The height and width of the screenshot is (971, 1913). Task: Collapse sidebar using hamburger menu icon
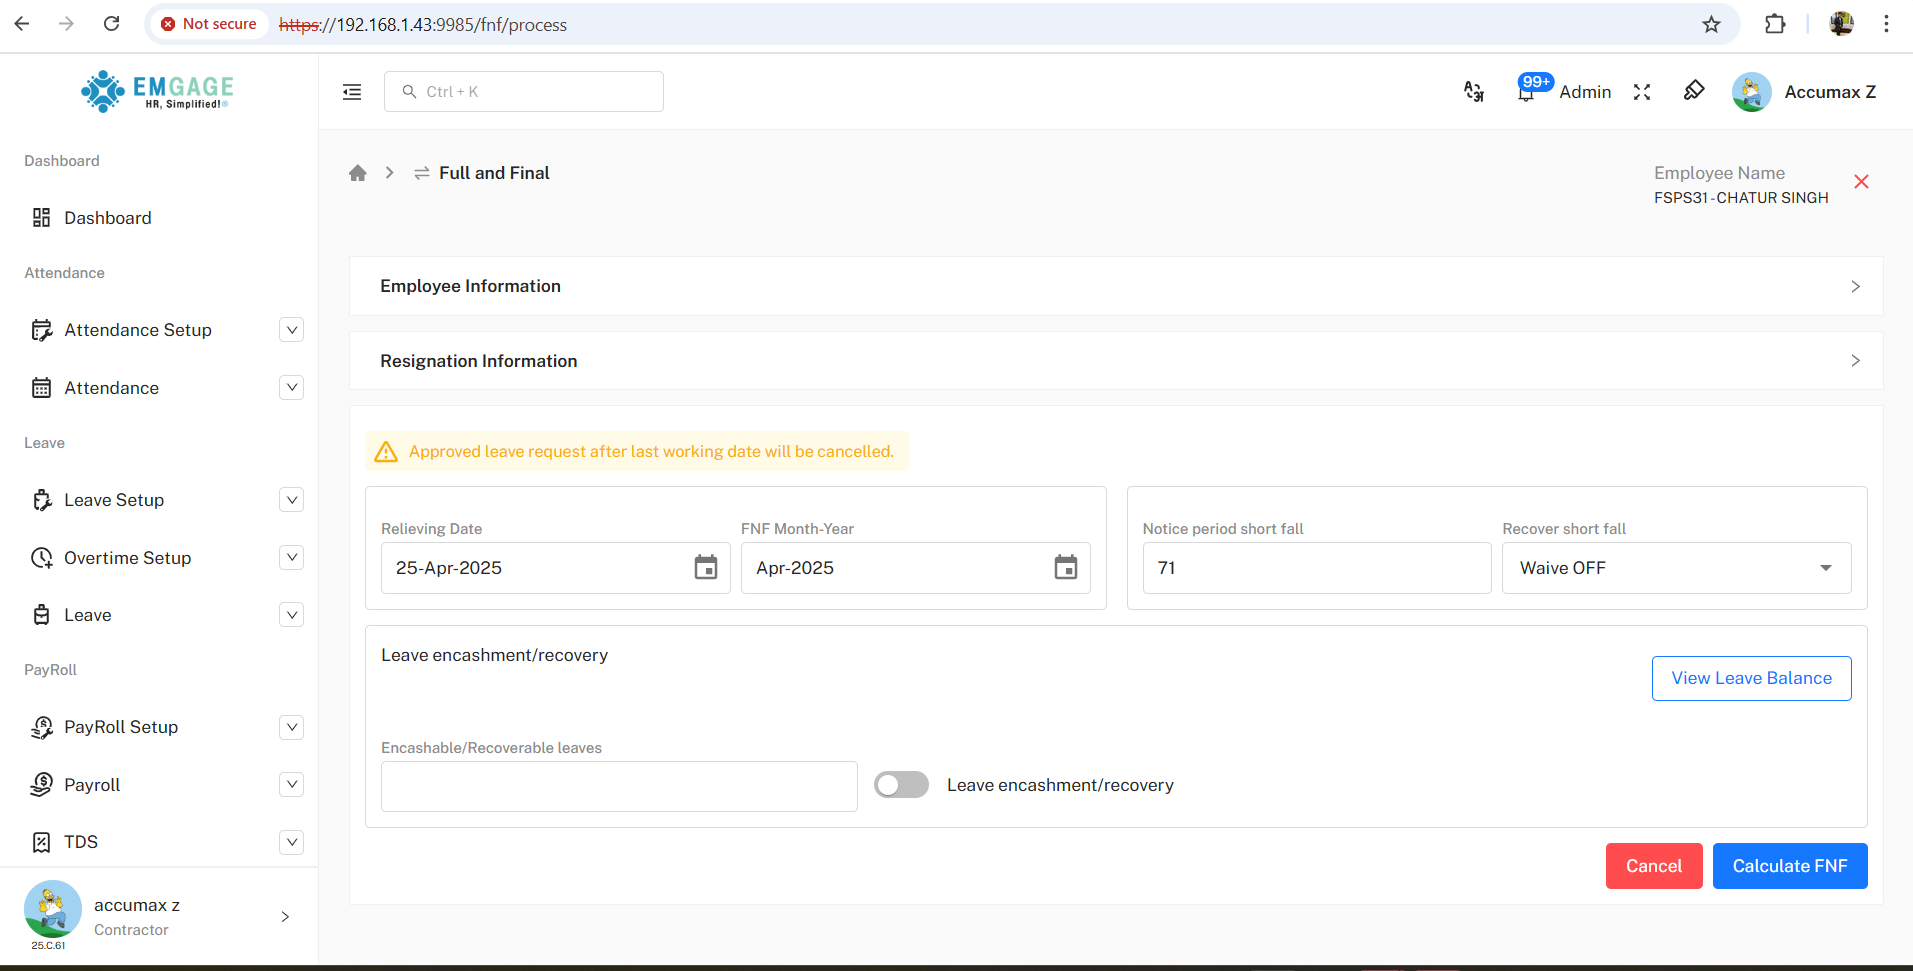352,92
